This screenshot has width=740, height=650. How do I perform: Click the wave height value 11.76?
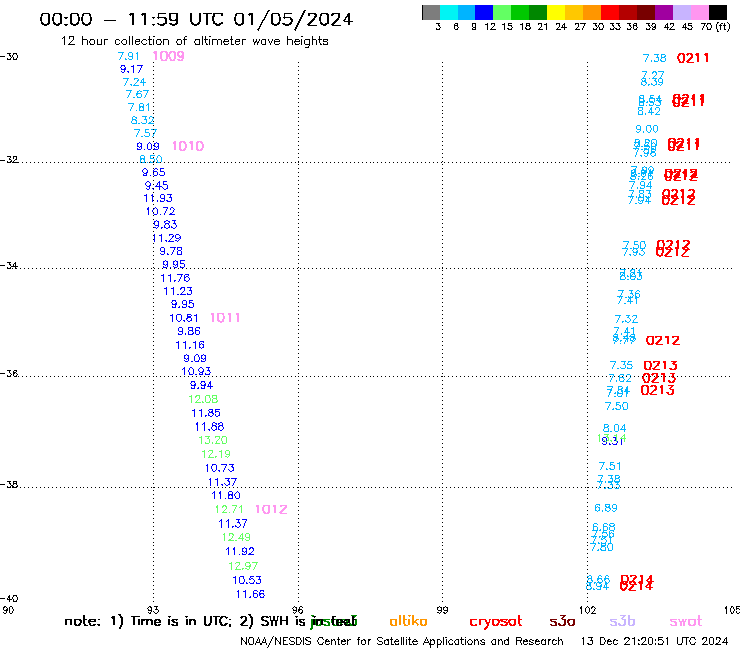click(175, 278)
